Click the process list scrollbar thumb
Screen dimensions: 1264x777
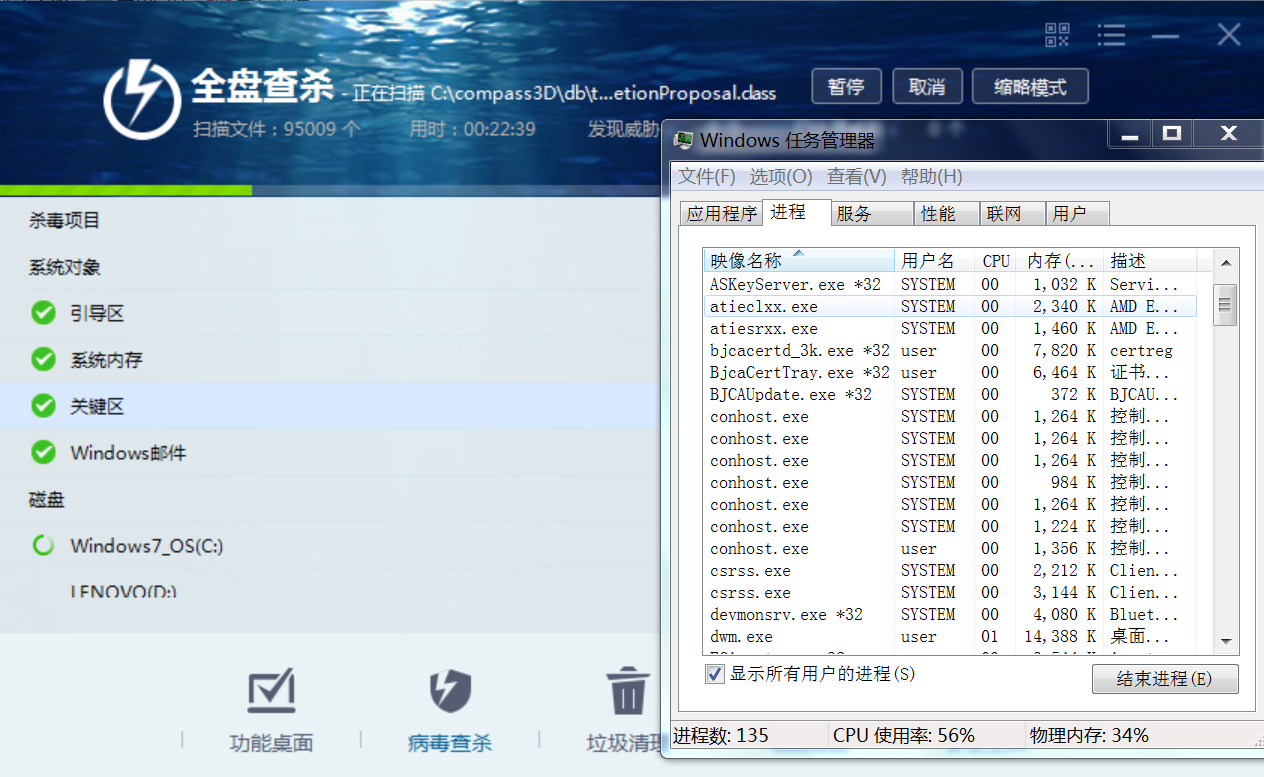tap(1225, 304)
